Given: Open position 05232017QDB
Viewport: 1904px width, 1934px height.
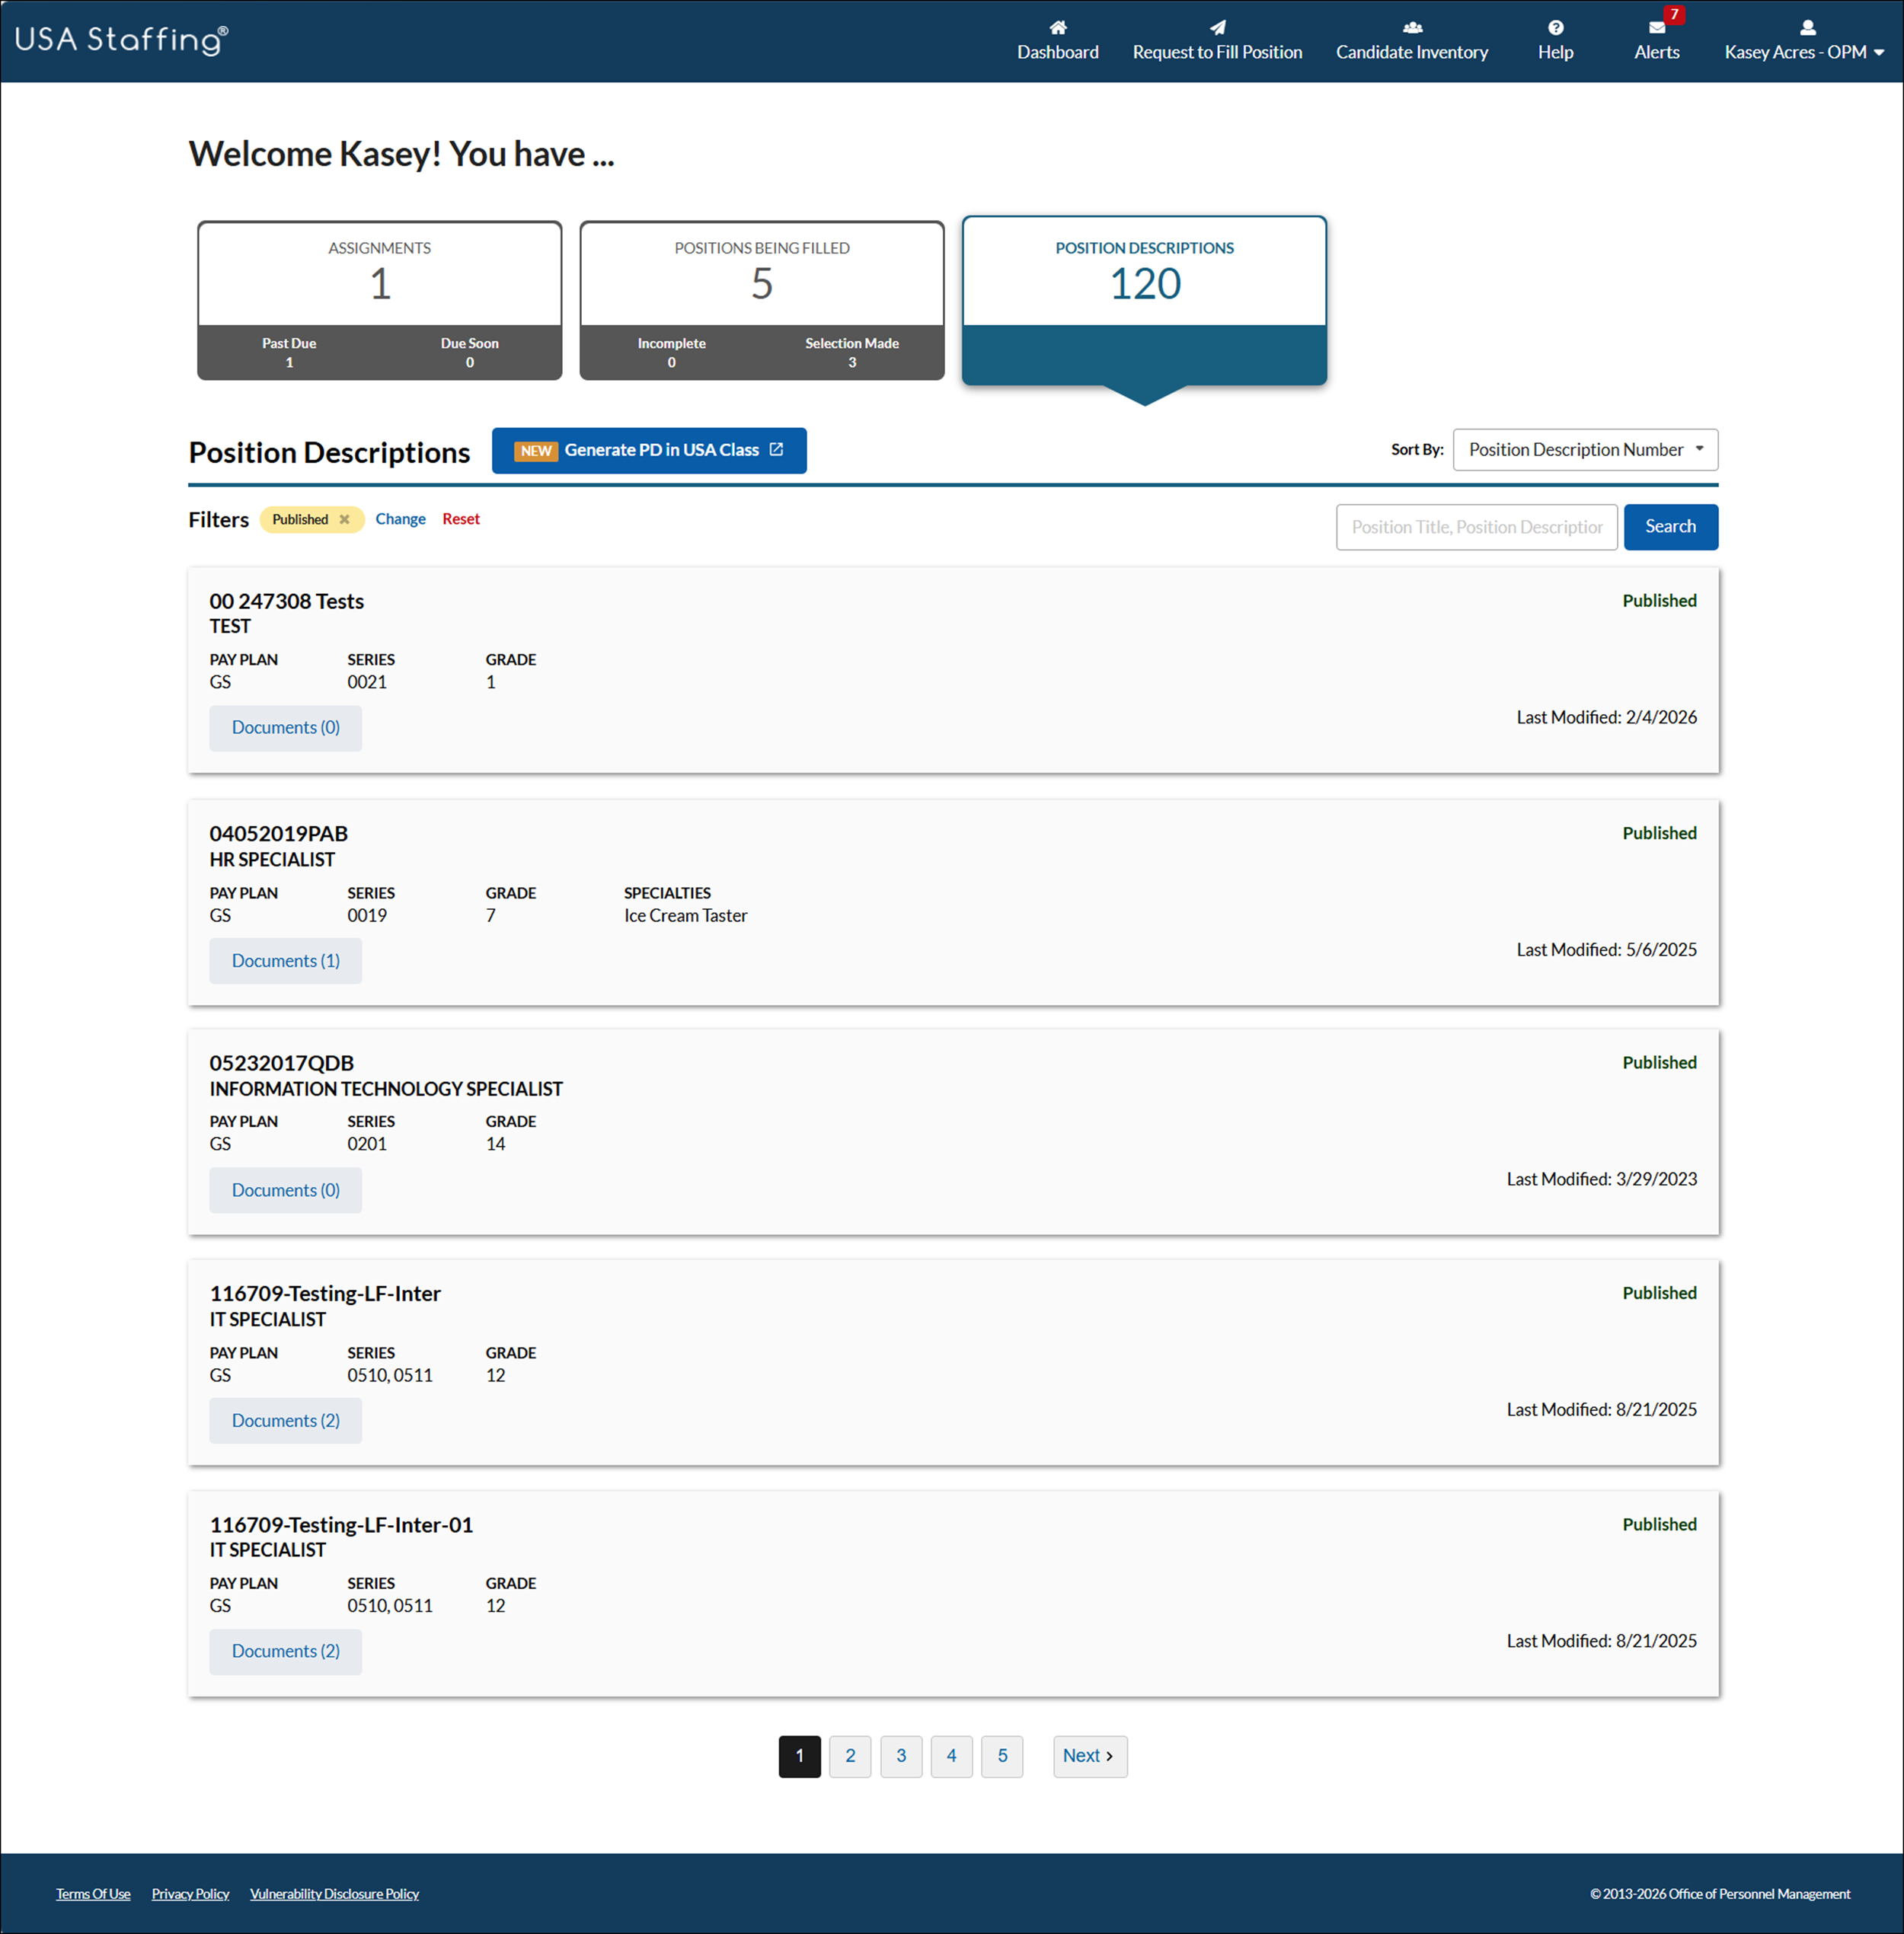Looking at the screenshot, I should pos(281,1063).
